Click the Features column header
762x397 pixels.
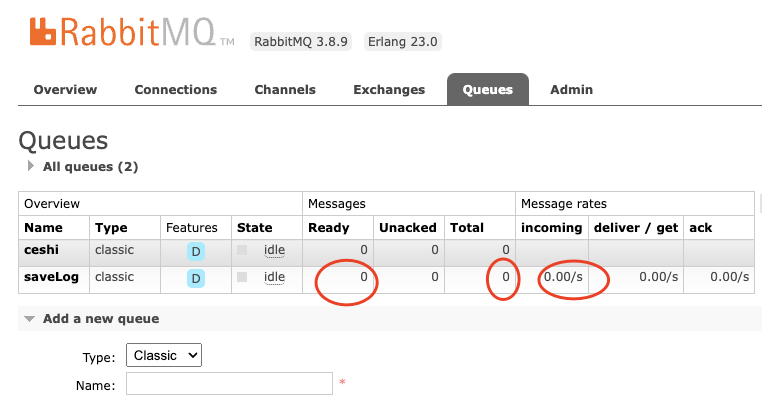click(x=191, y=228)
